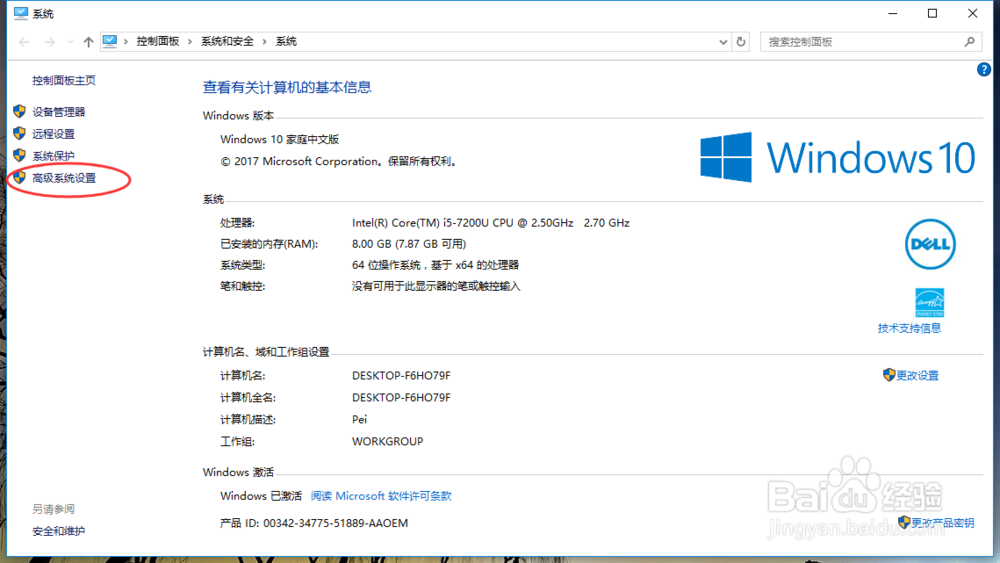The width and height of the screenshot is (1000, 563).
Task: Select 系统 breadcrumb in address bar
Action: pyautogui.click(x=286, y=41)
